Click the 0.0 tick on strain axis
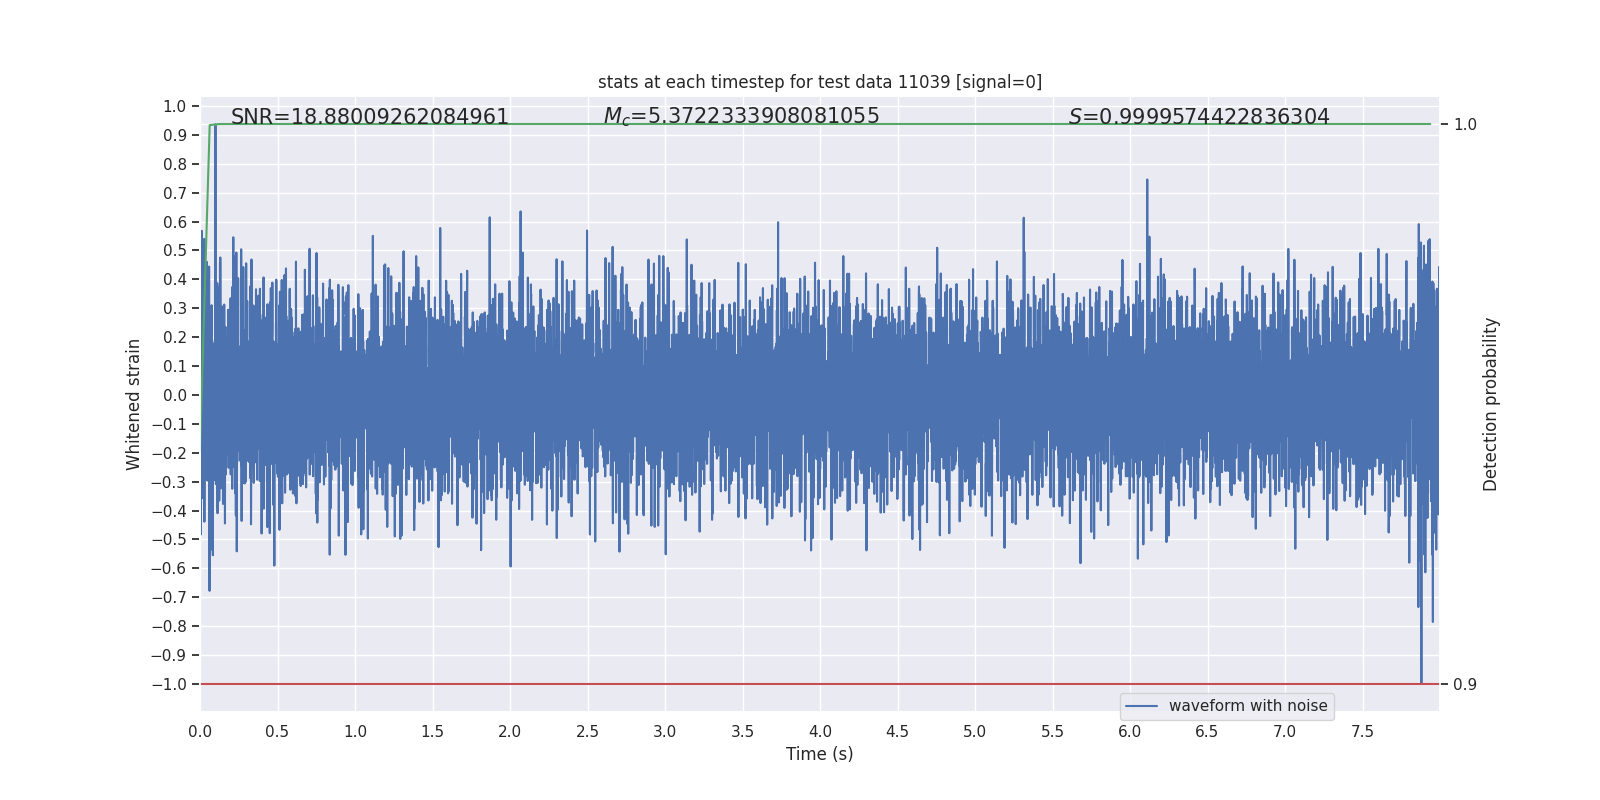Image resolution: width=1600 pixels, height=800 pixels. pyautogui.click(x=174, y=395)
